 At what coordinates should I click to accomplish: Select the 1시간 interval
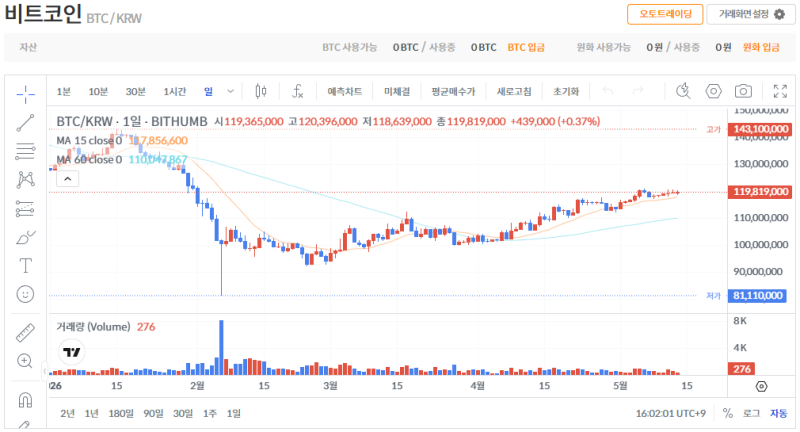coord(174,91)
